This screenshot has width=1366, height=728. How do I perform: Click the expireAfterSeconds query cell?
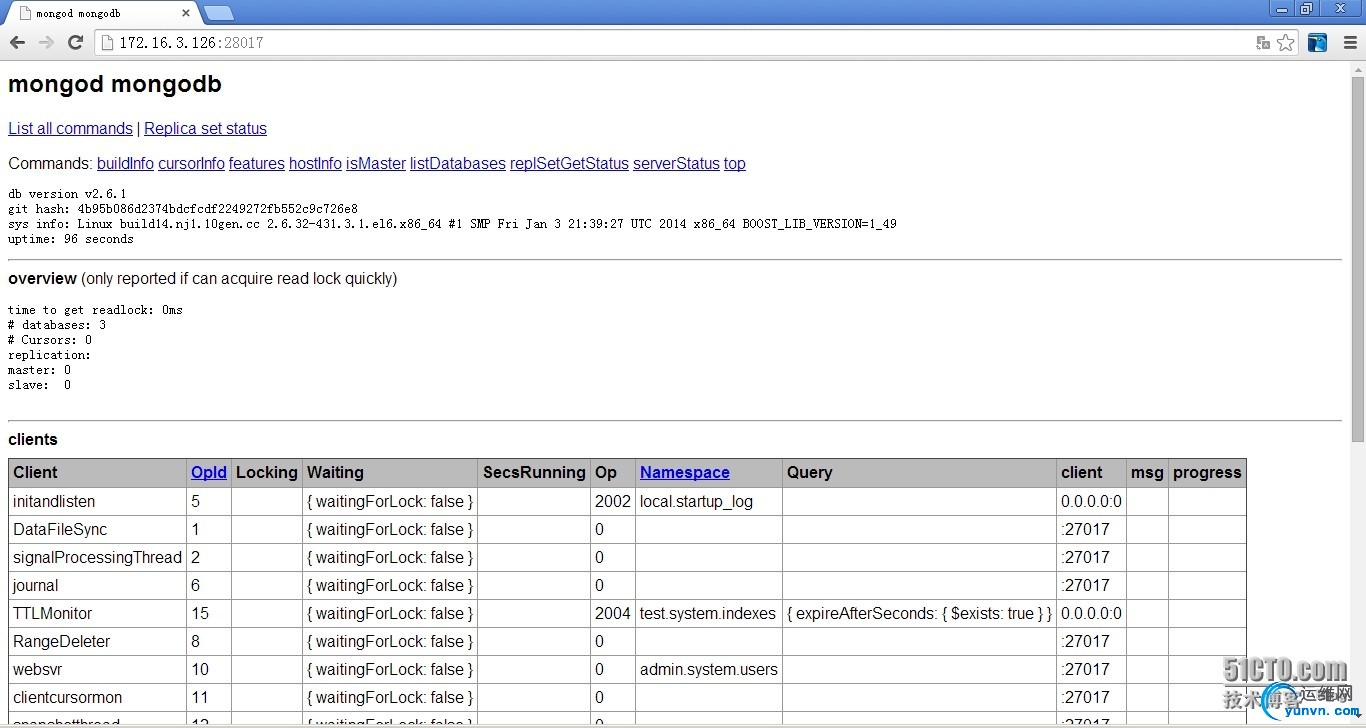[x=920, y=613]
